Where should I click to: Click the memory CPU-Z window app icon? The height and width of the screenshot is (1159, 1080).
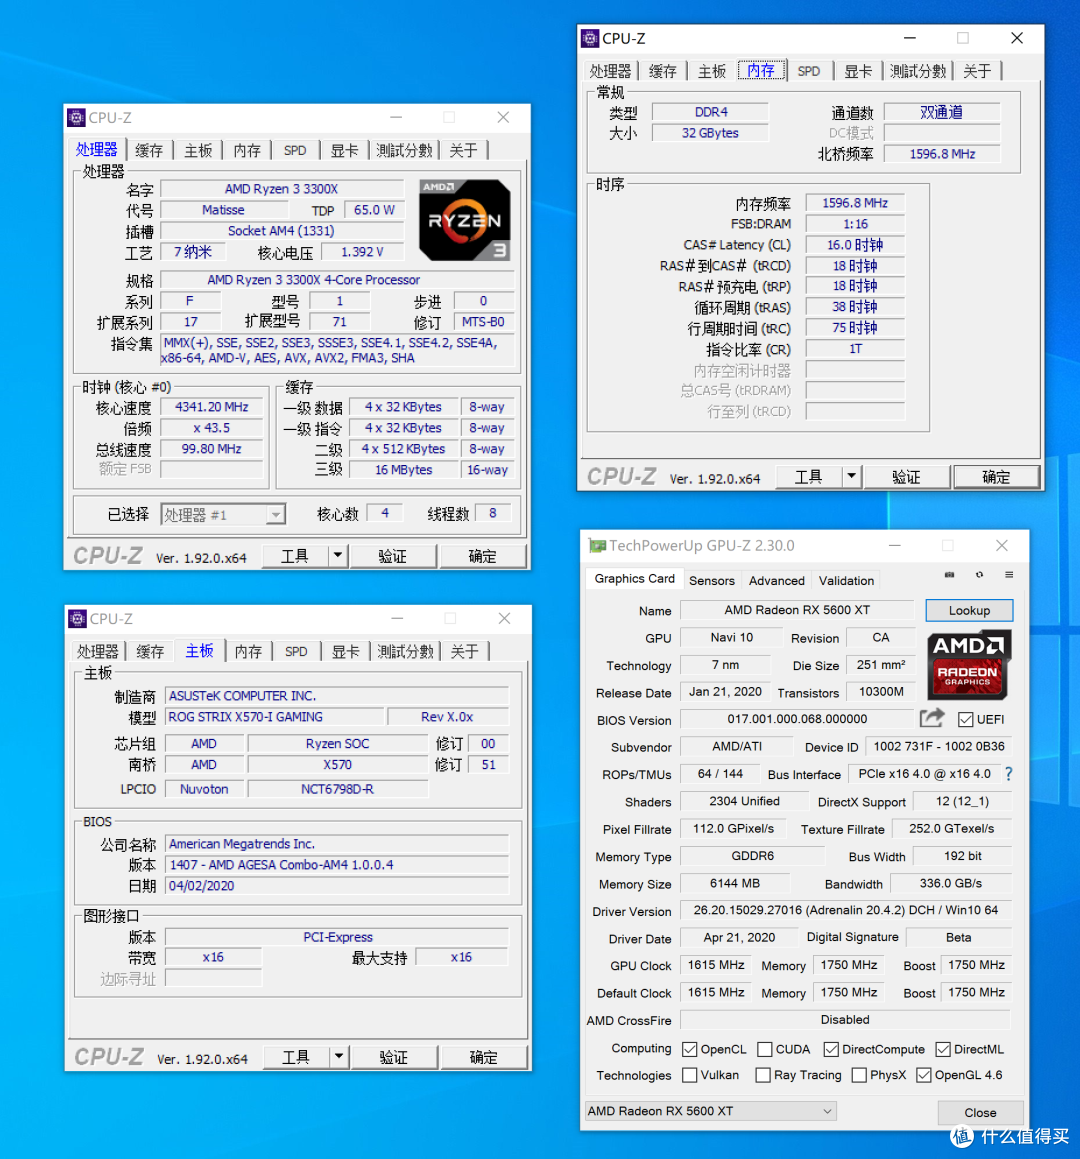click(590, 38)
